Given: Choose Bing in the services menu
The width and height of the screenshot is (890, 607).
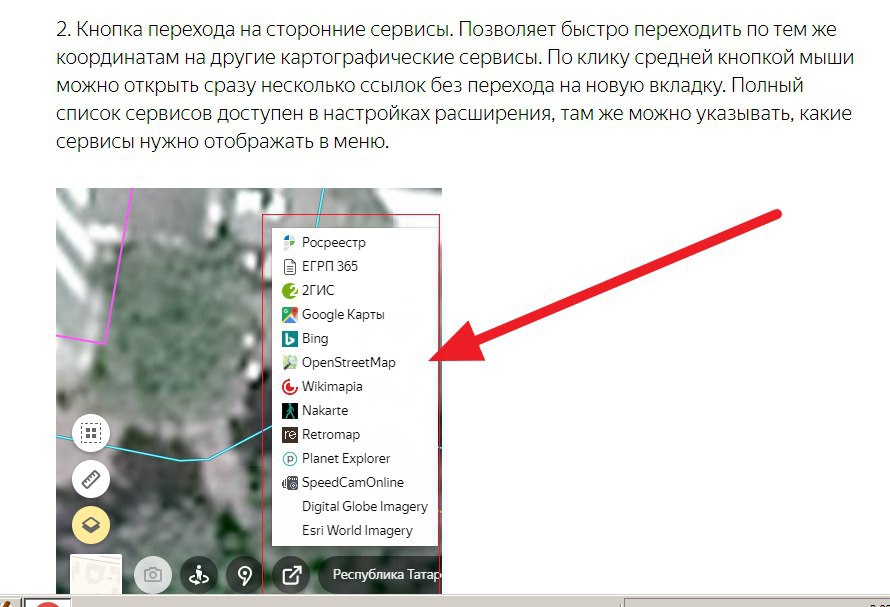Looking at the screenshot, I should (355, 338).
